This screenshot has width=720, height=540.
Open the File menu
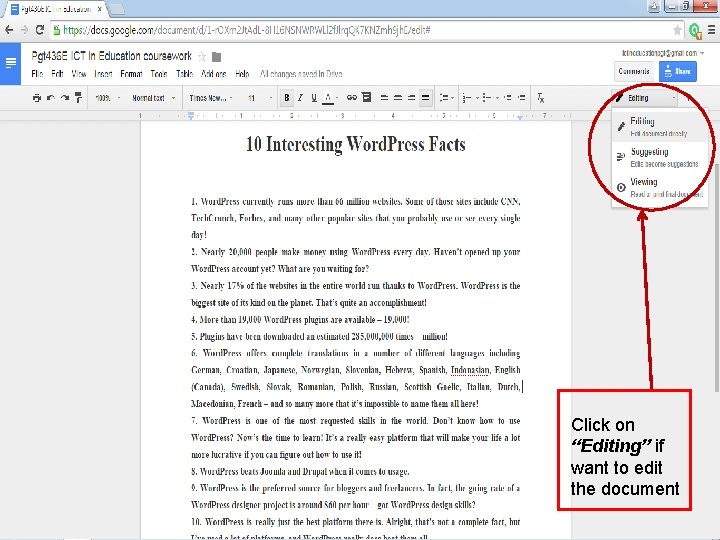click(x=37, y=73)
